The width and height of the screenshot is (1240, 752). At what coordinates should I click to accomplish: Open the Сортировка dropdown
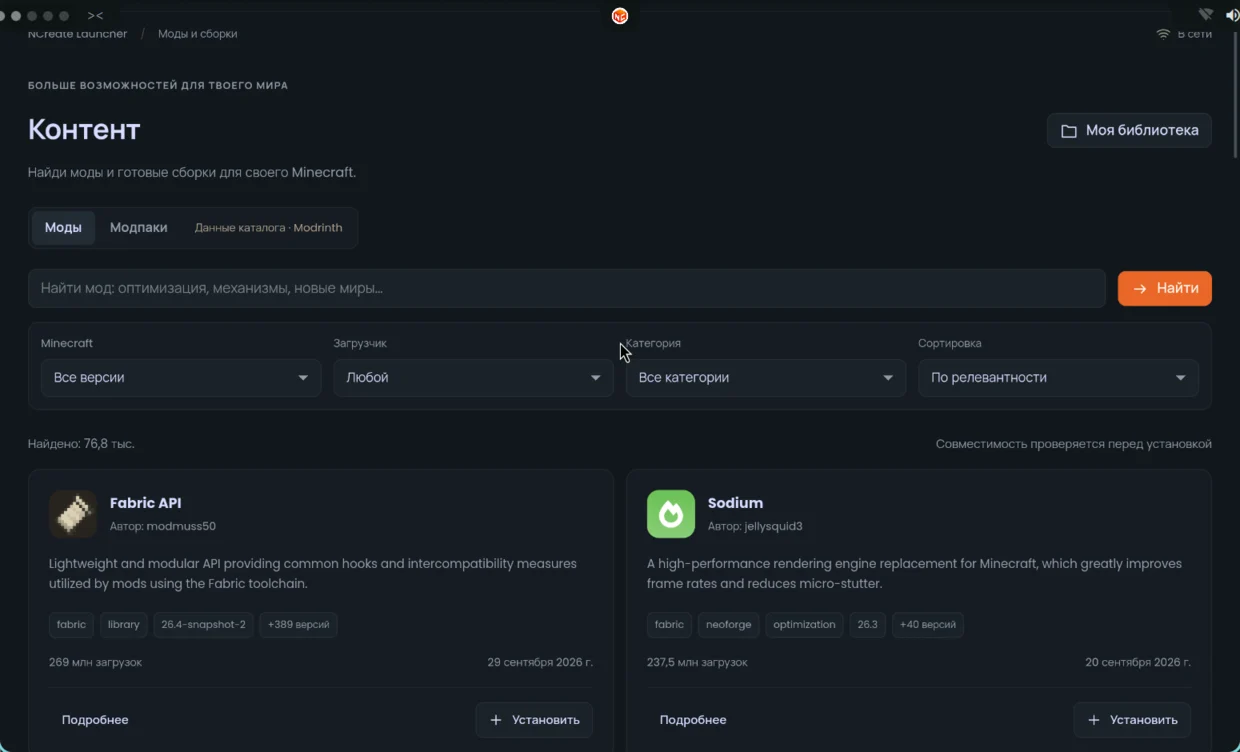(1058, 378)
